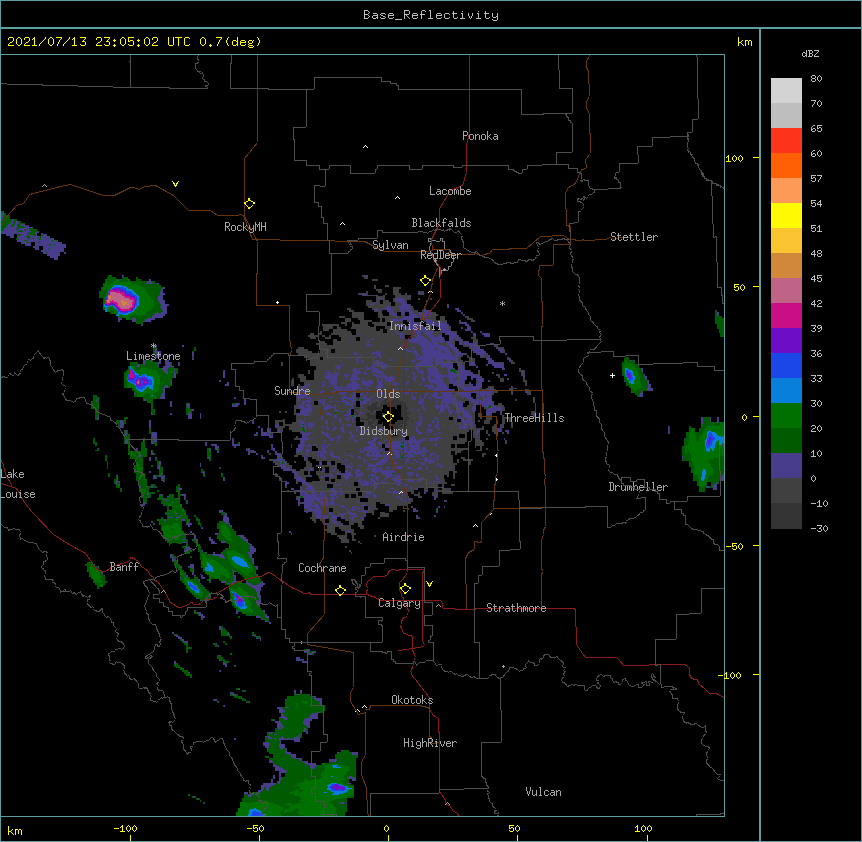862x842 pixels.
Task: Click the -30 value on dBZ scale
Action: tap(819, 528)
